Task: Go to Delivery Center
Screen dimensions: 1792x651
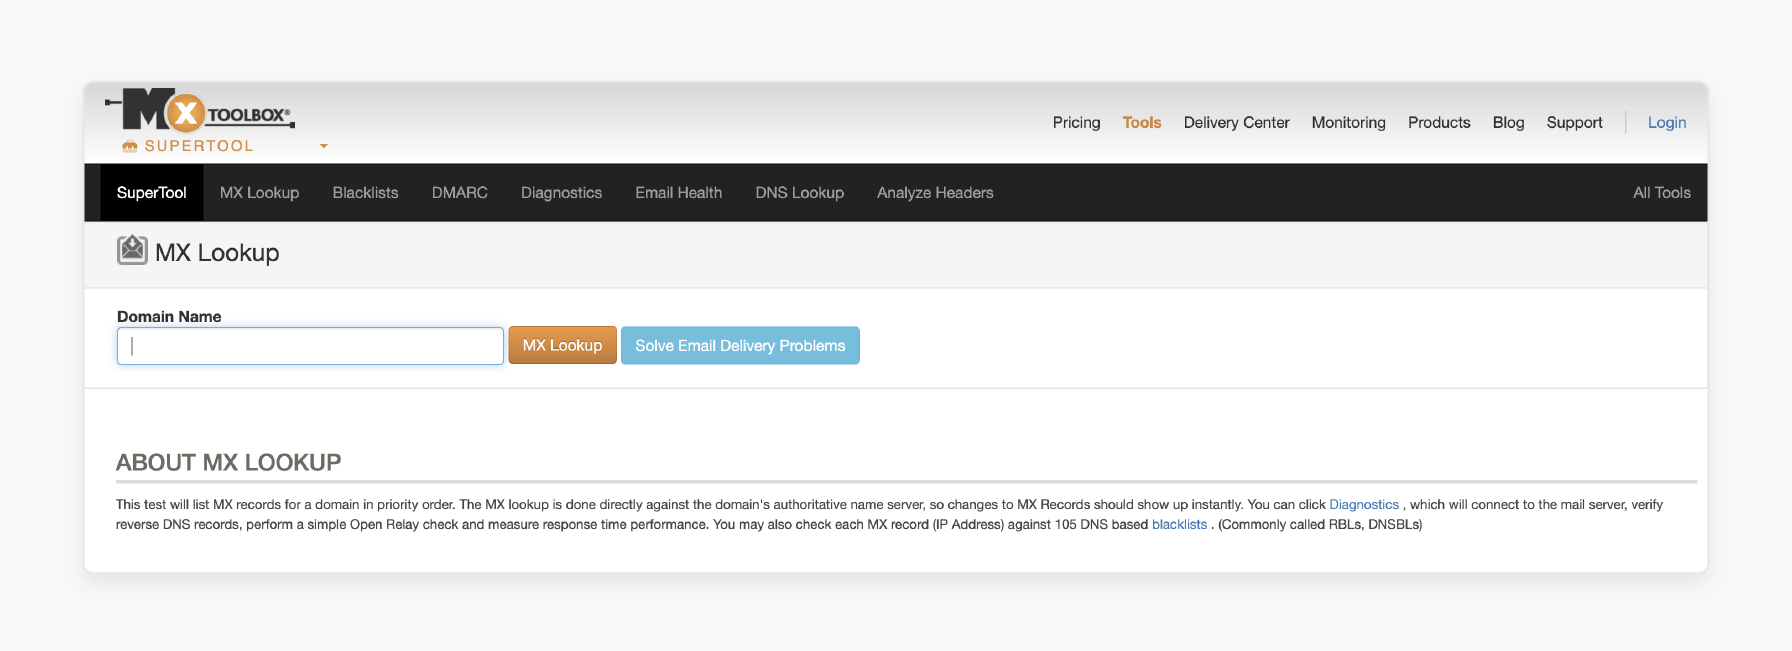Action: pyautogui.click(x=1237, y=122)
